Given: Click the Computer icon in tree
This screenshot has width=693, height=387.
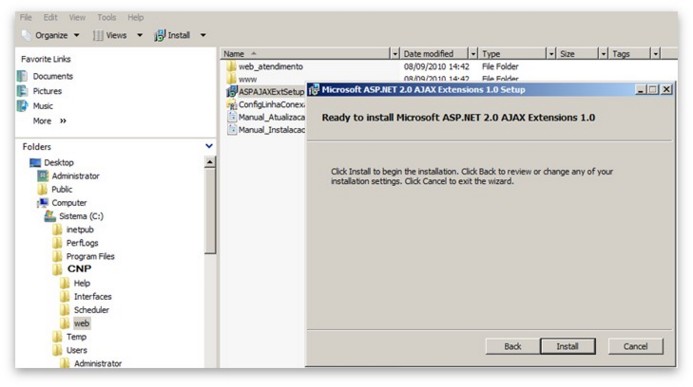Looking at the screenshot, I should 43,203.
